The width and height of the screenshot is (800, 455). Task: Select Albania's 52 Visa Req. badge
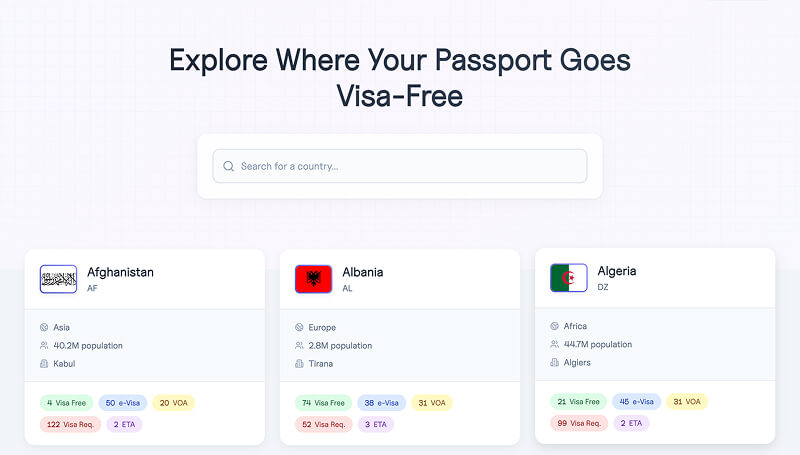(x=320, y=424)
